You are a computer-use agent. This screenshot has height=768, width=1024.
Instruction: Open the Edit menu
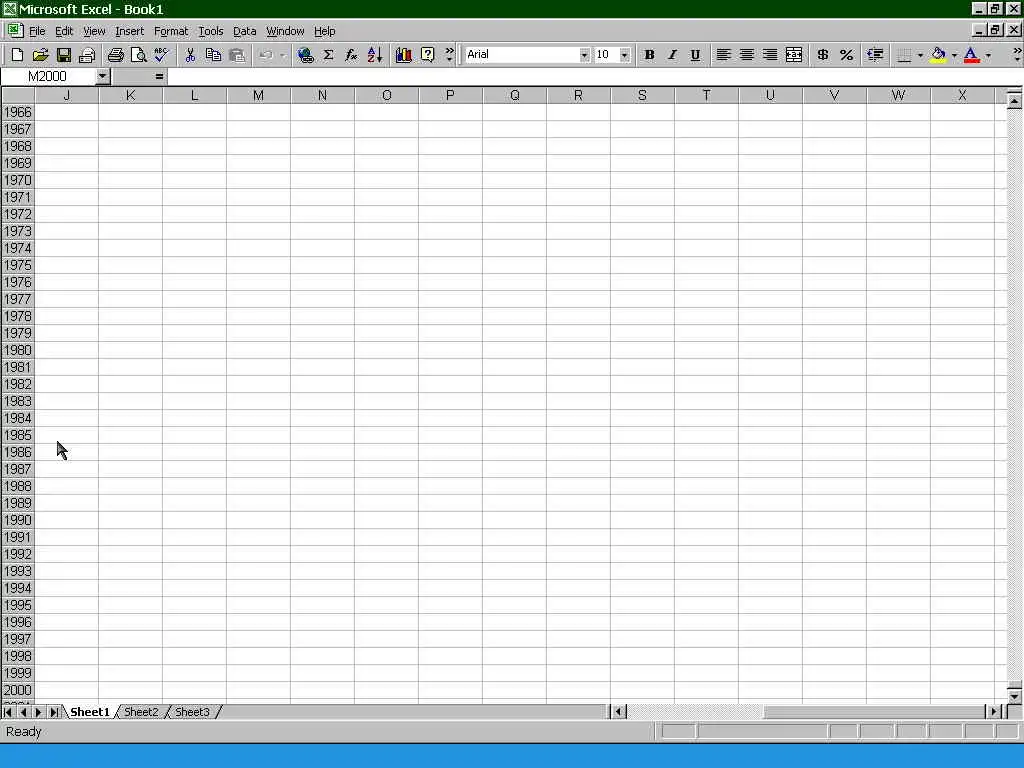[x=64, y=31]
